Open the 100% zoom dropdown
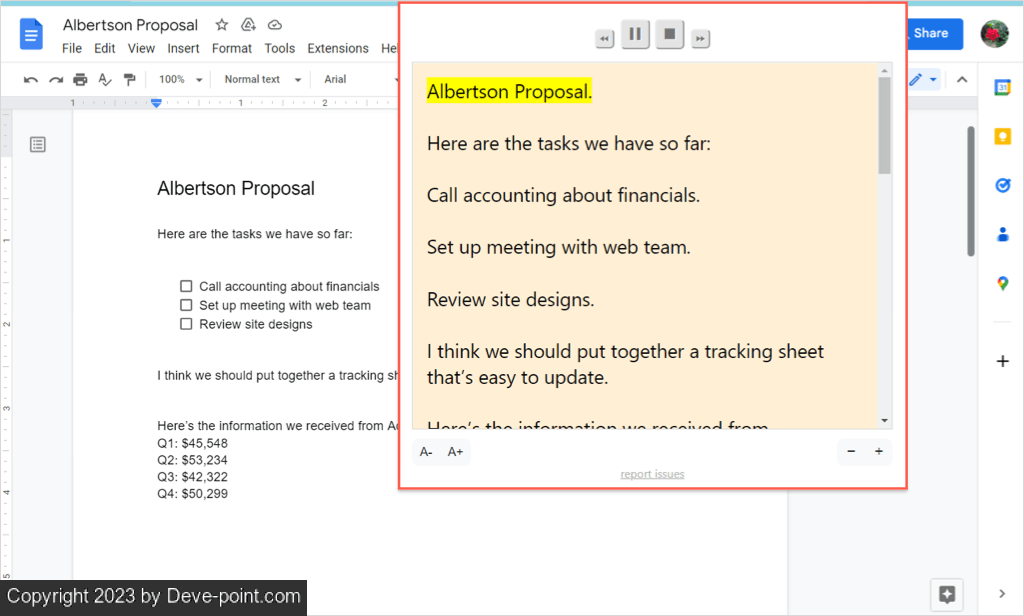The width and height of the screenshot is (1024, 616). (x=180, y=80)
